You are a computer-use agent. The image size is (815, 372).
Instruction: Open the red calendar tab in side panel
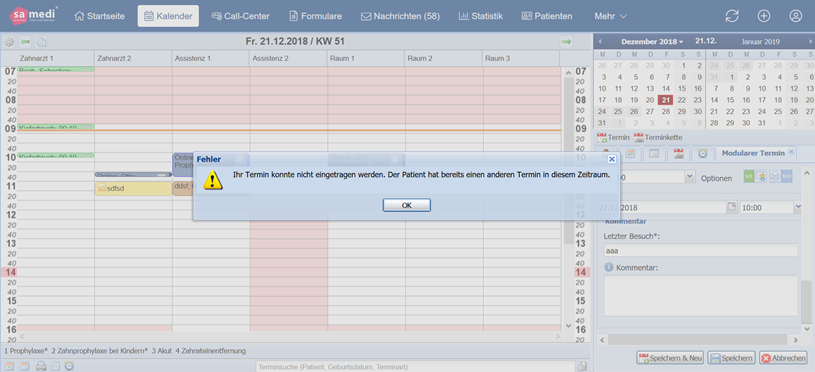(678, 153)
